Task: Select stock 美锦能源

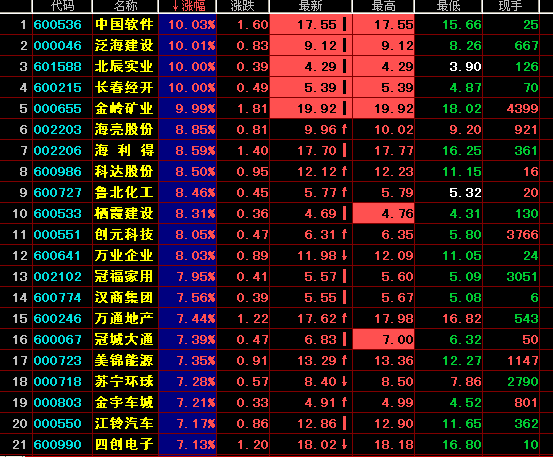Action: [124, 360]
